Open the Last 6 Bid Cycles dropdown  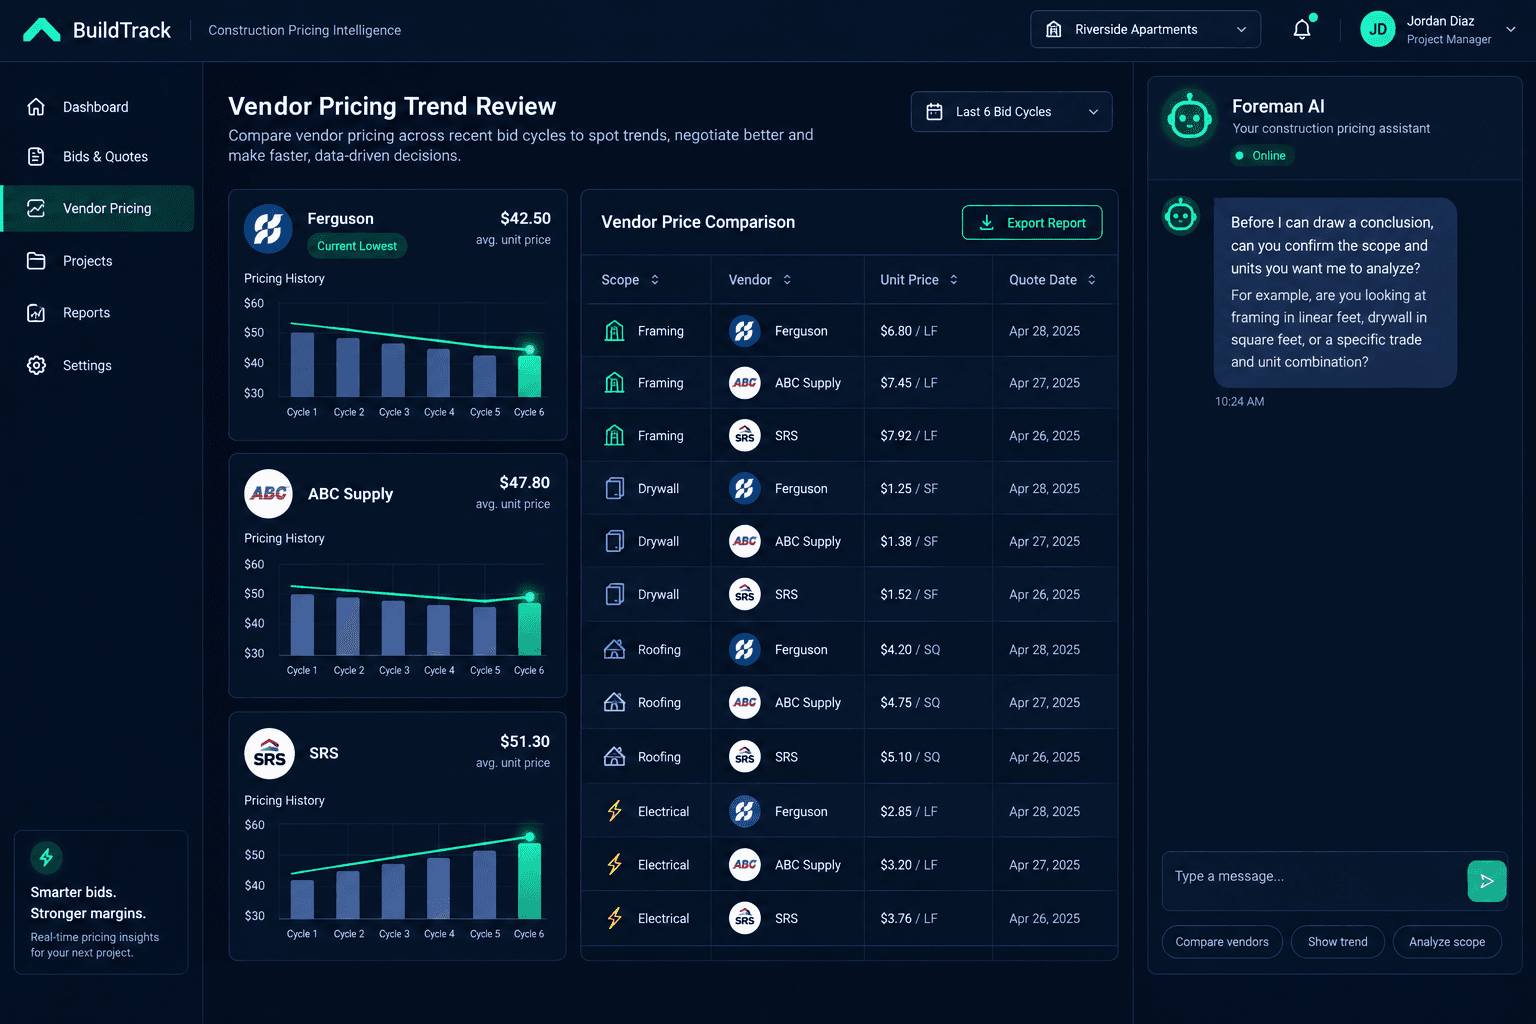pyautogui.click(x=1011, y=112)
